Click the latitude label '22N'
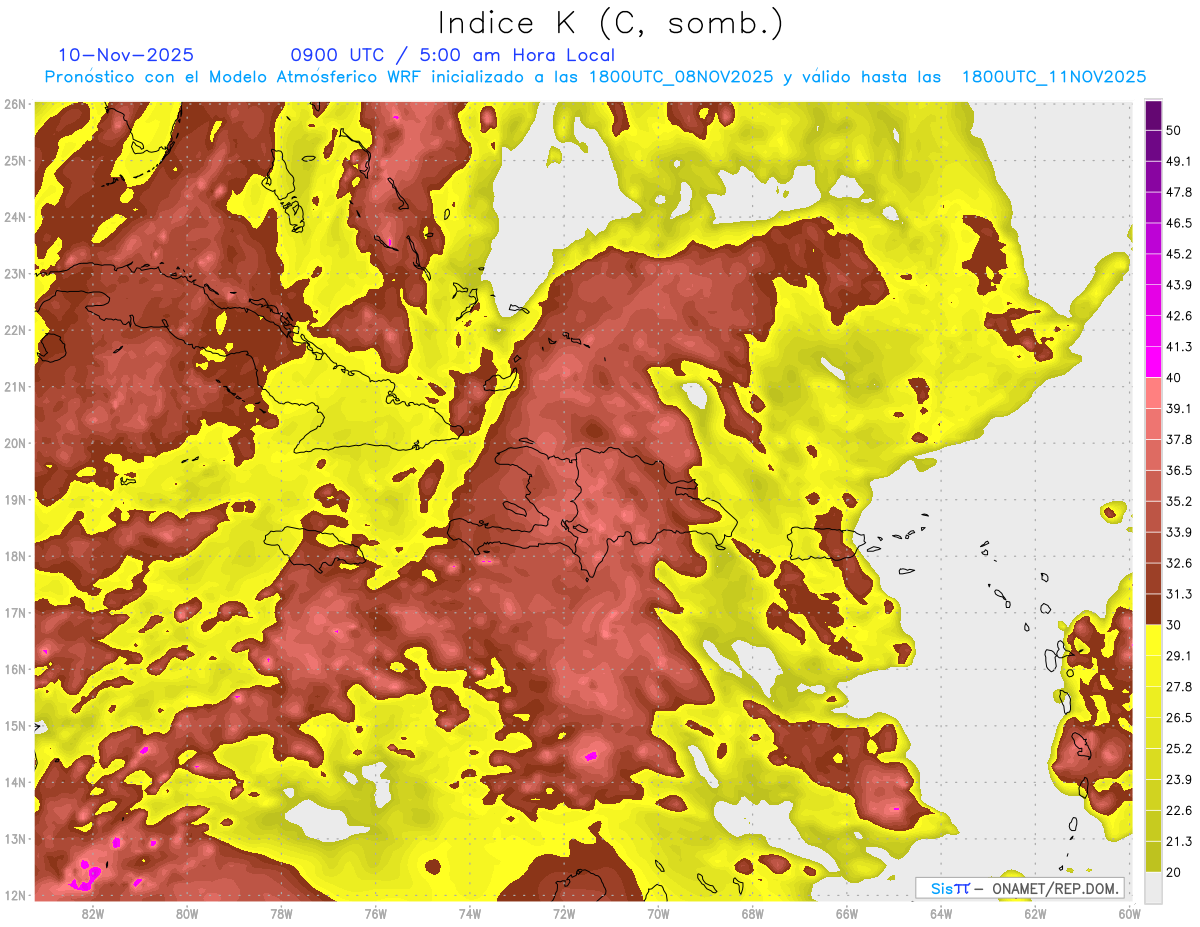 tap(15, 330)
